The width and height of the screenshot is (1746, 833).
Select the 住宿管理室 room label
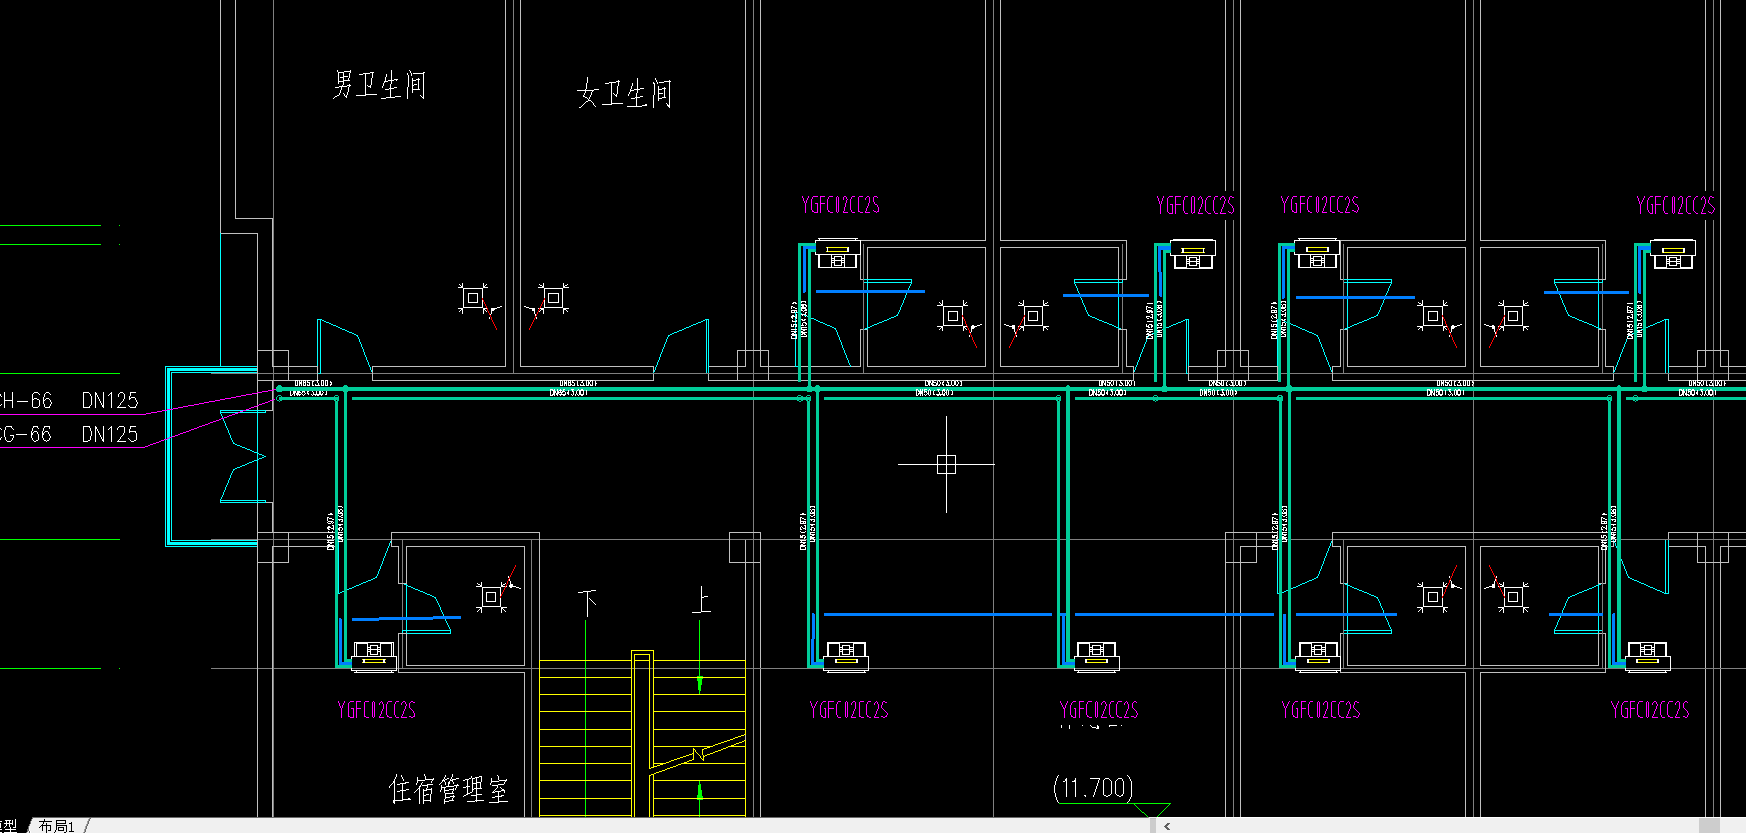point(448,789)
